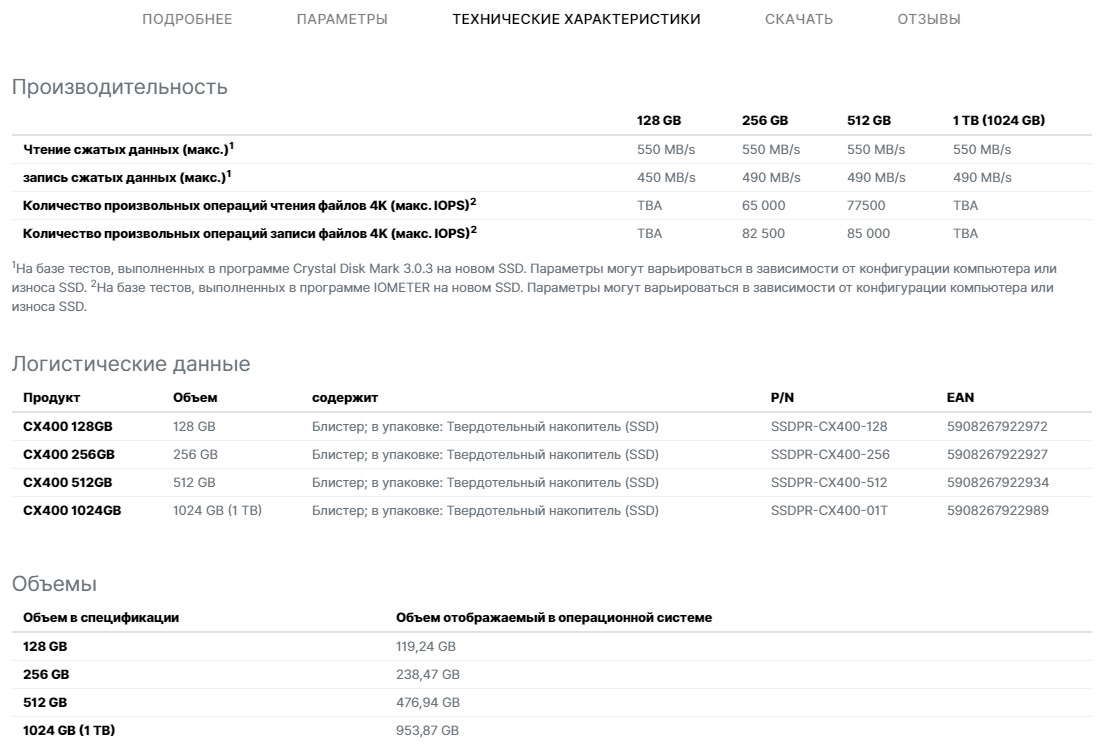Select the CX400 256GB product row
The height and width of the screenshot is (746, 1111).
point(551,454)
